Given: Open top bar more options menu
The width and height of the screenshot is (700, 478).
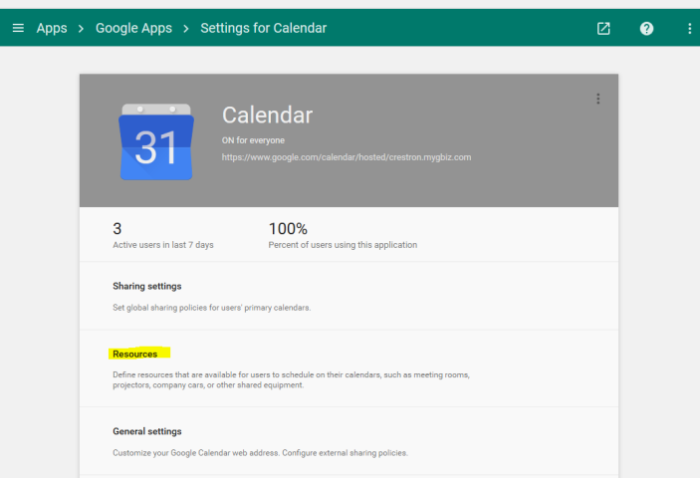Looking at the screenshot, I should [x=689, y=29].
